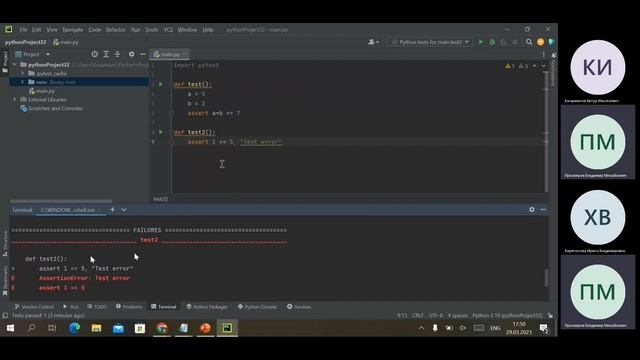Screen dimensions: 640x360
Task: Click the Python 3.10 interpreter status entry
Action: (x=507, y=316)
